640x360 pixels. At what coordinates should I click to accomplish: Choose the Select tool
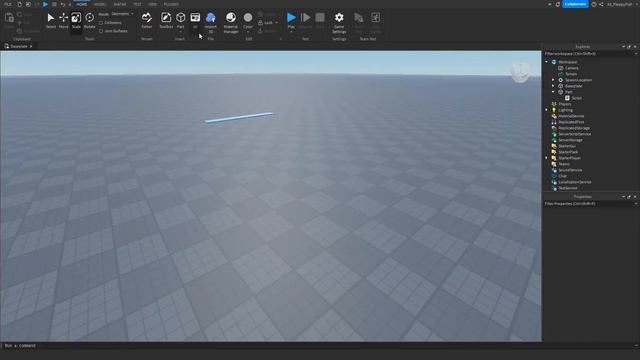[51, 20]
